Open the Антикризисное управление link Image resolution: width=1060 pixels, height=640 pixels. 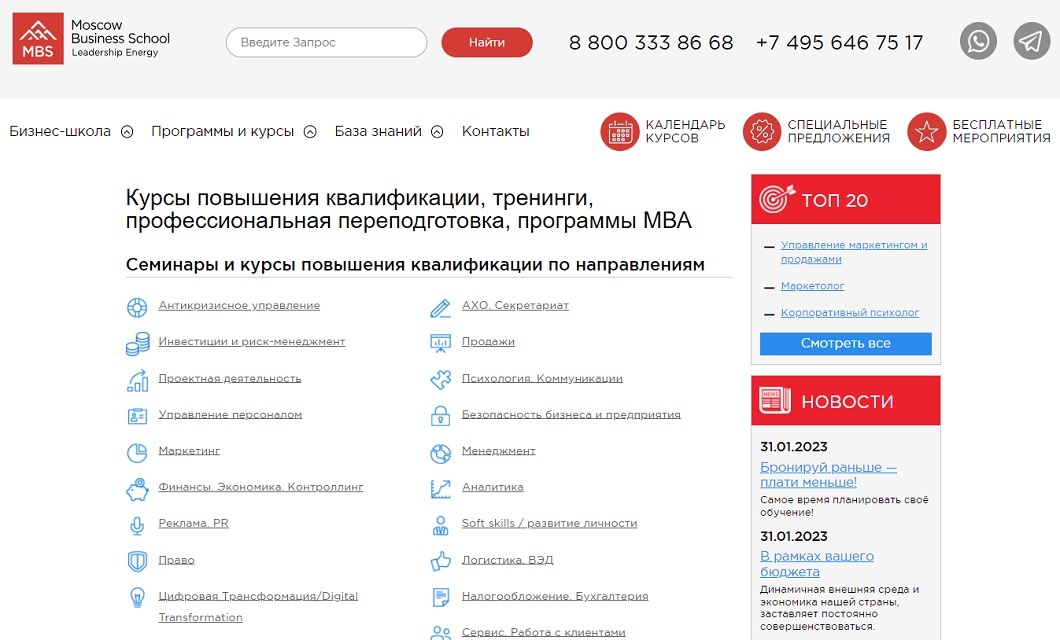(239, 305)
